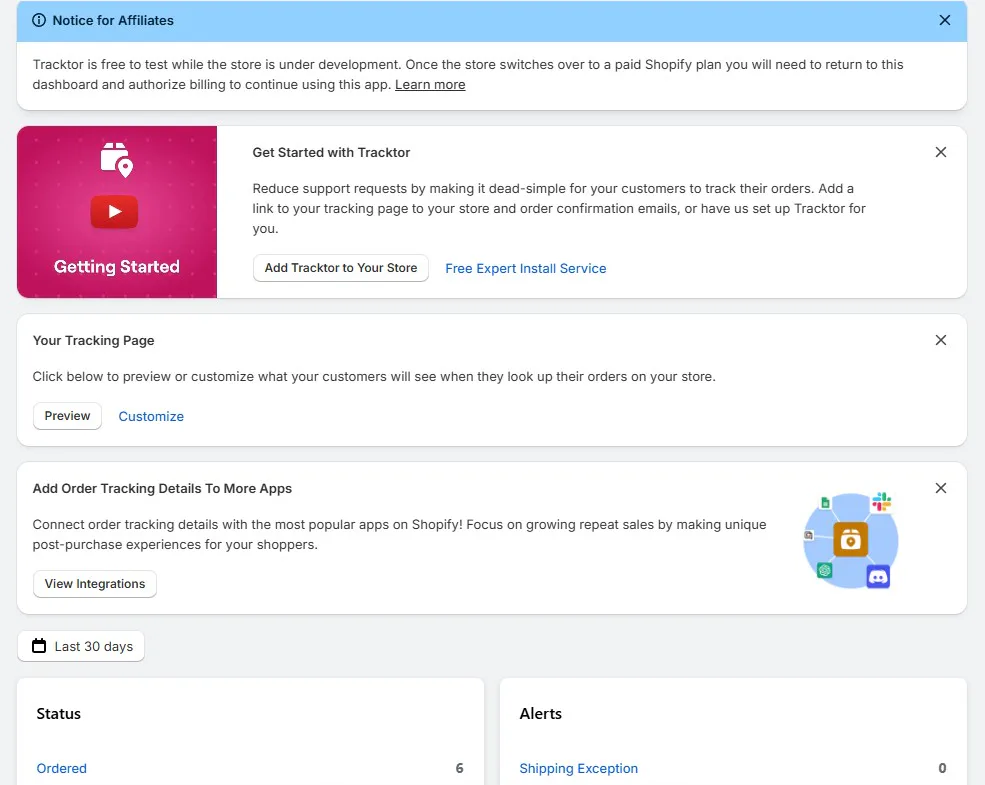The height and width of the screenshot is (785, 985).
Task: Click the Preview button
Action: pyautogui.click(x=67, y=416)
